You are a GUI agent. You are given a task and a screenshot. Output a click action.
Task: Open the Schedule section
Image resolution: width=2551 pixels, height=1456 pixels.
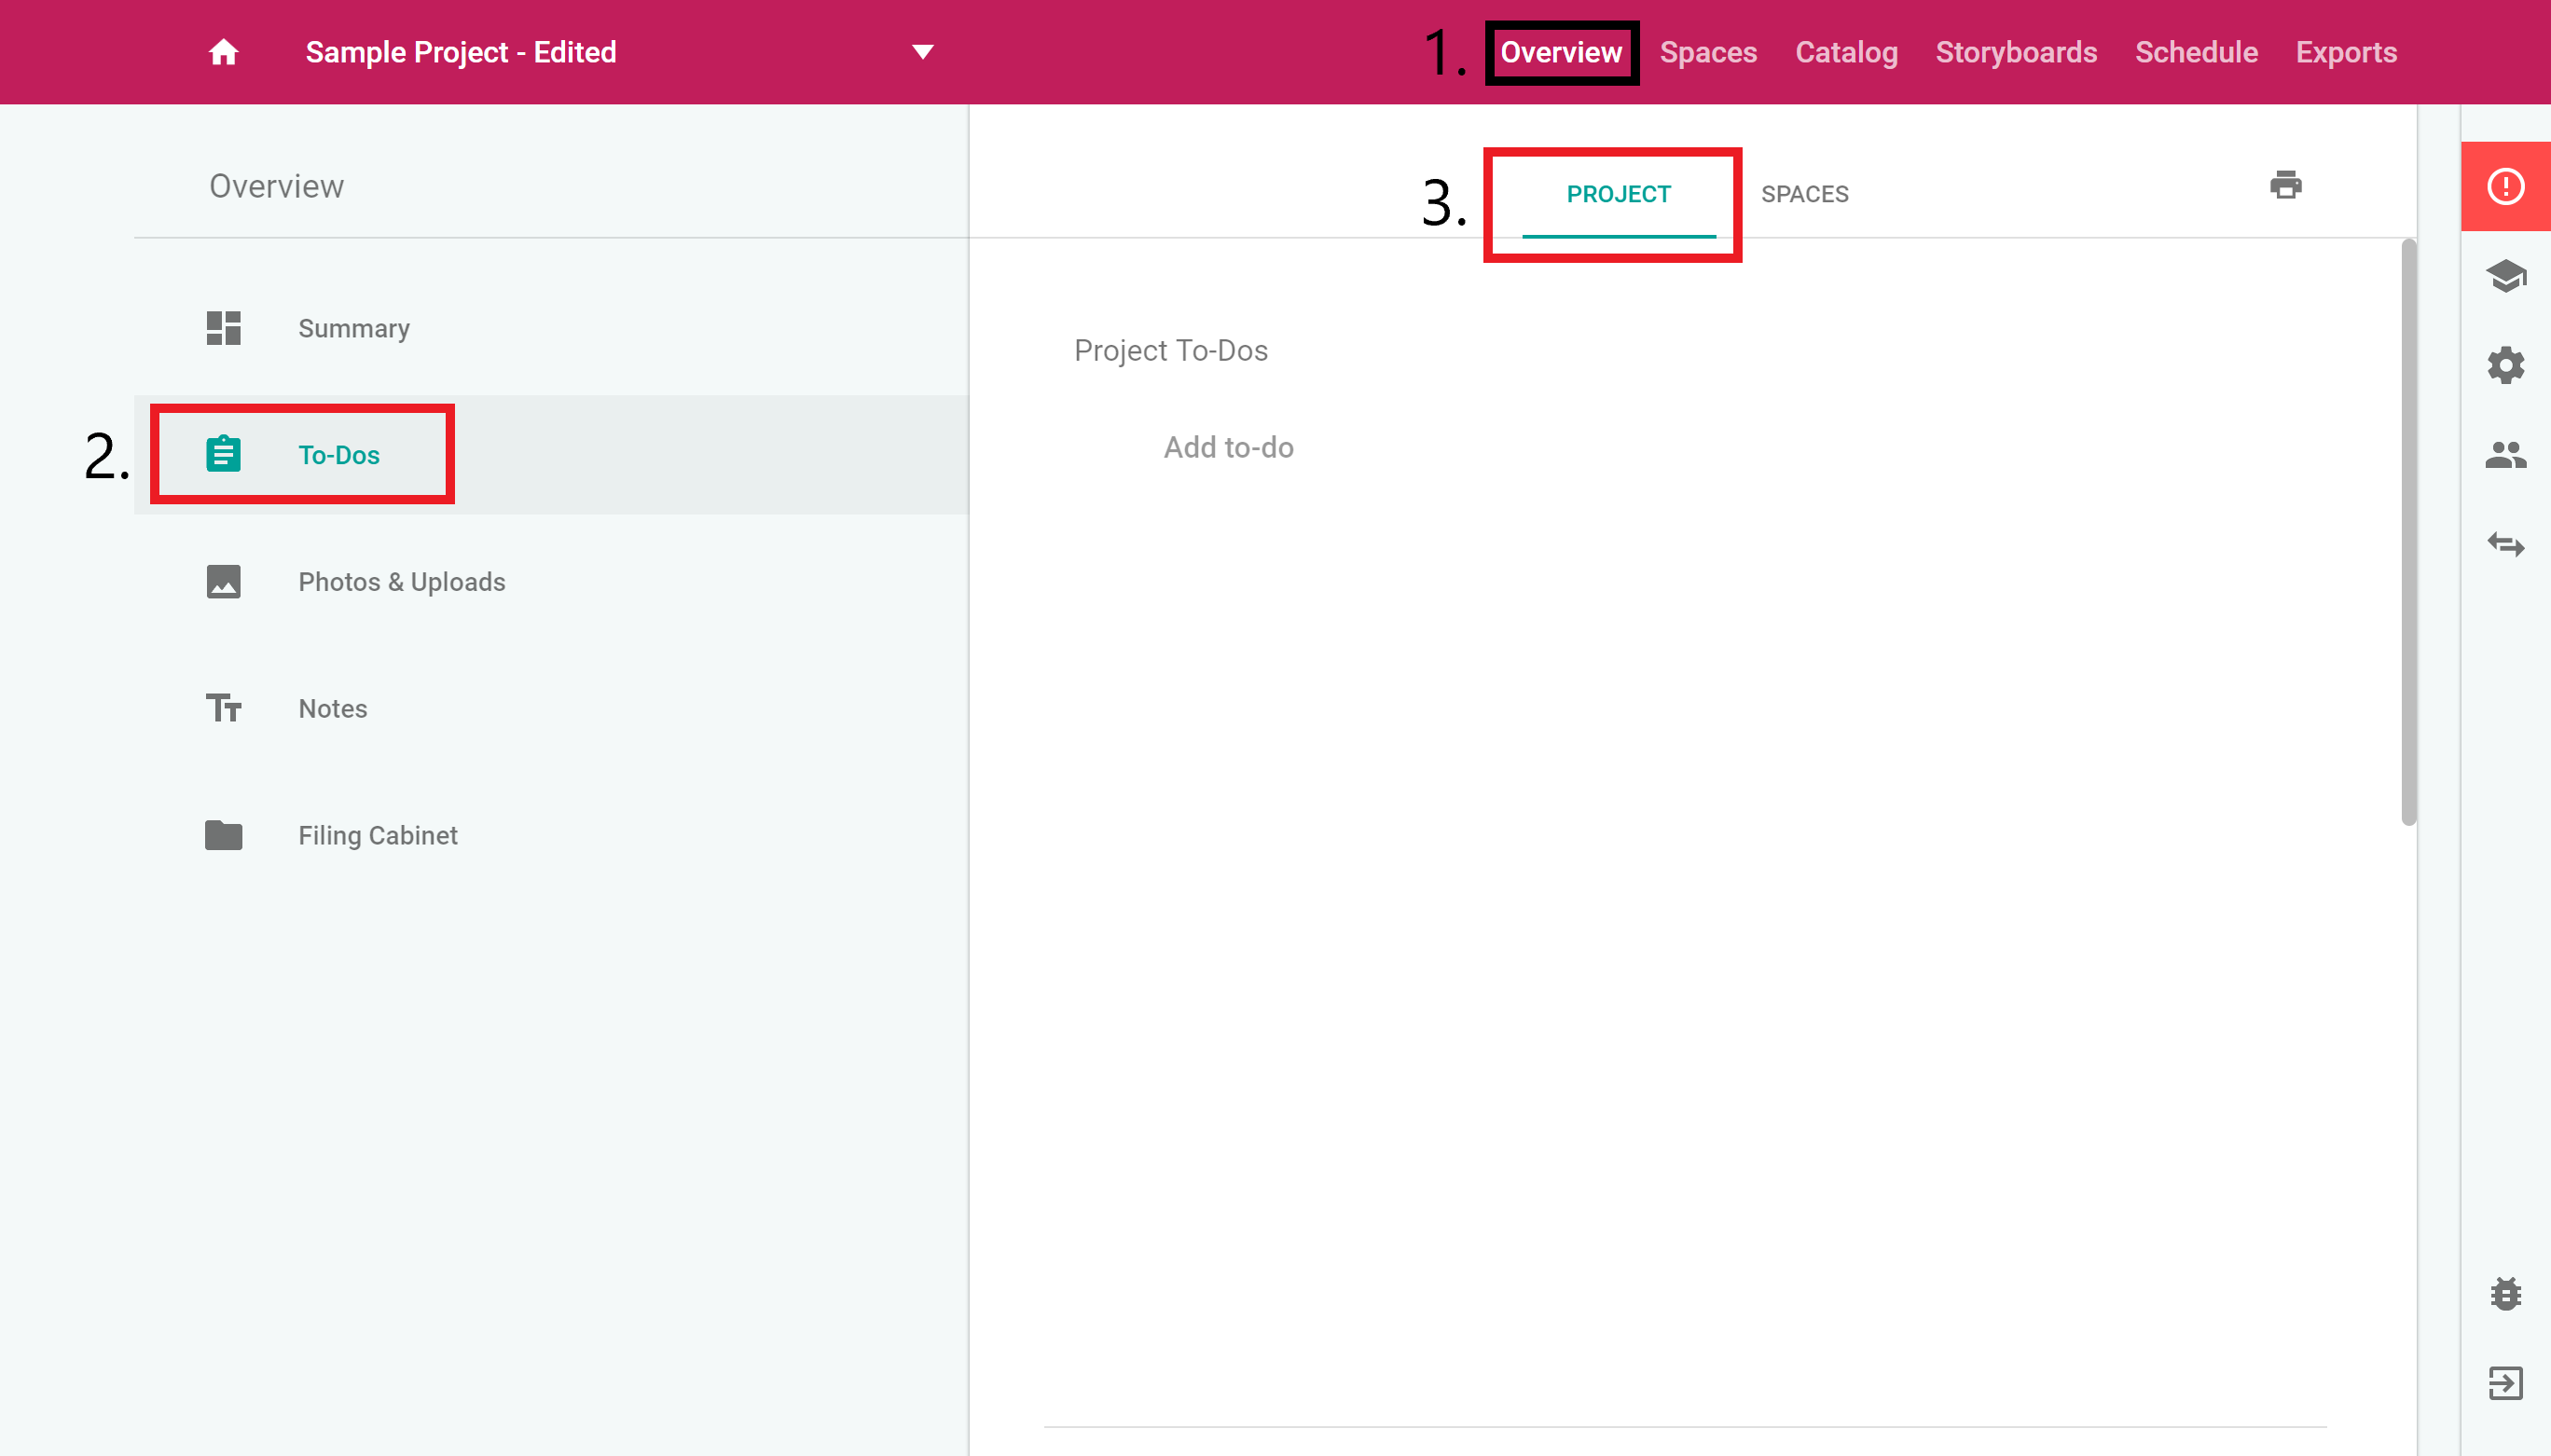pos(2195,52)
